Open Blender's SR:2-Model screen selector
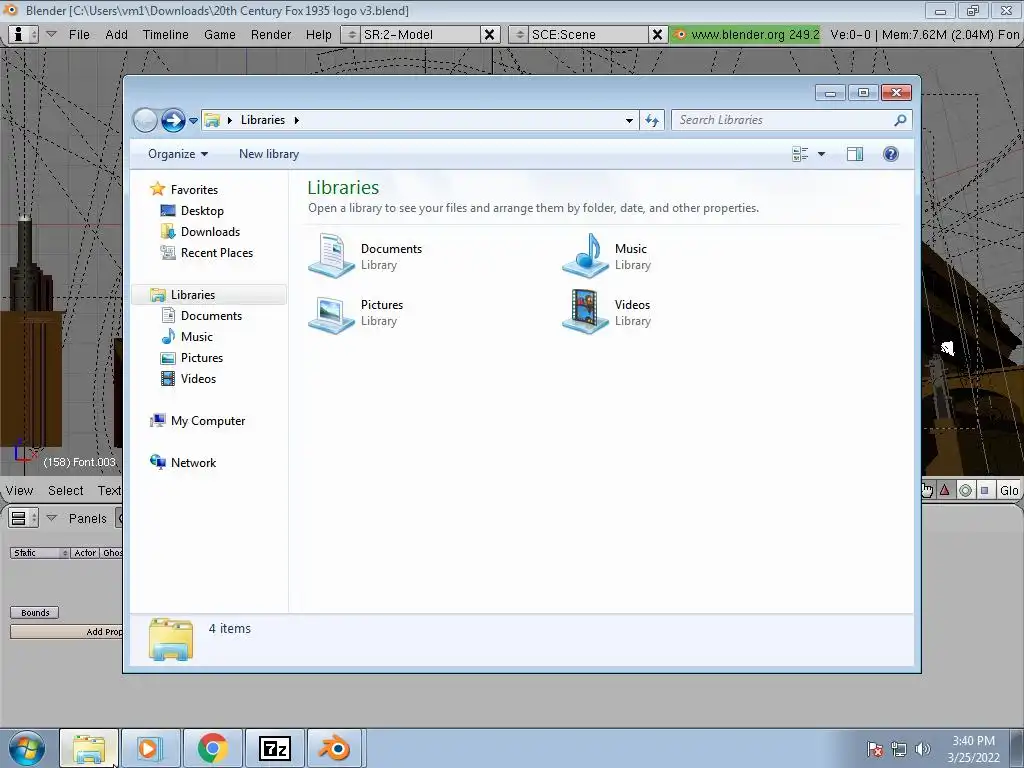 351,35
